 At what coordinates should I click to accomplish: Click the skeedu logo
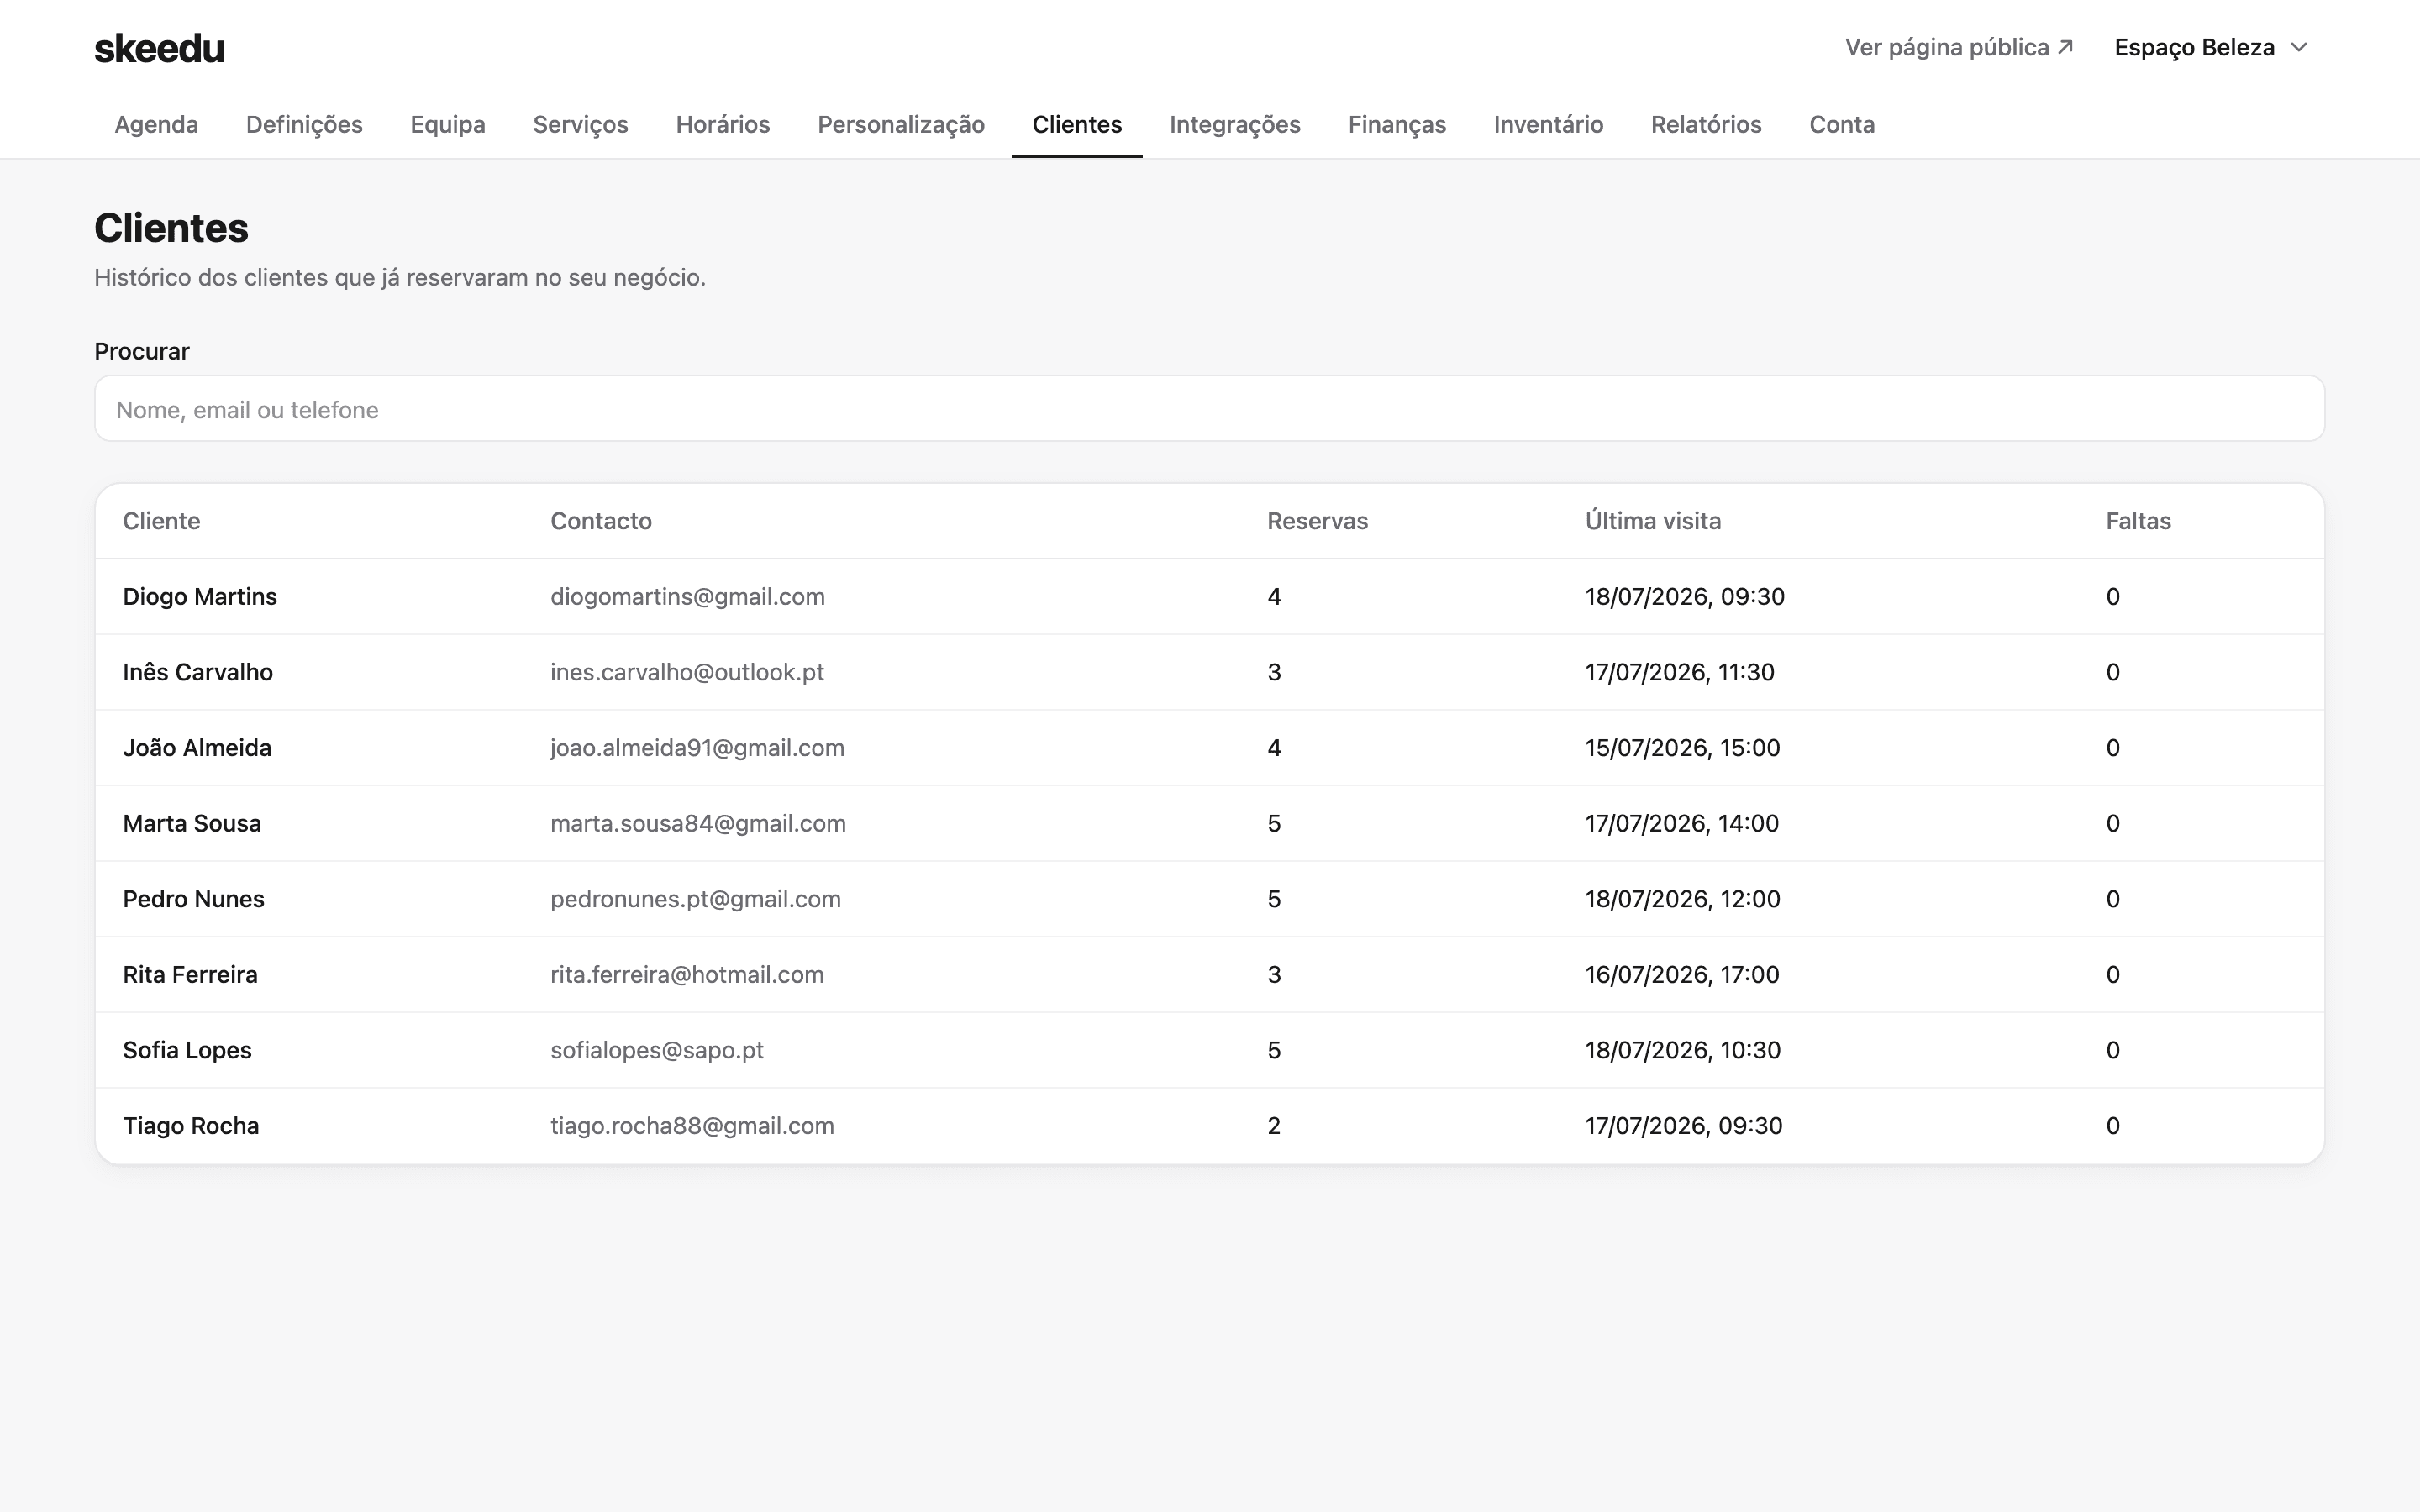pyautogui.click(x=159, y=48)
